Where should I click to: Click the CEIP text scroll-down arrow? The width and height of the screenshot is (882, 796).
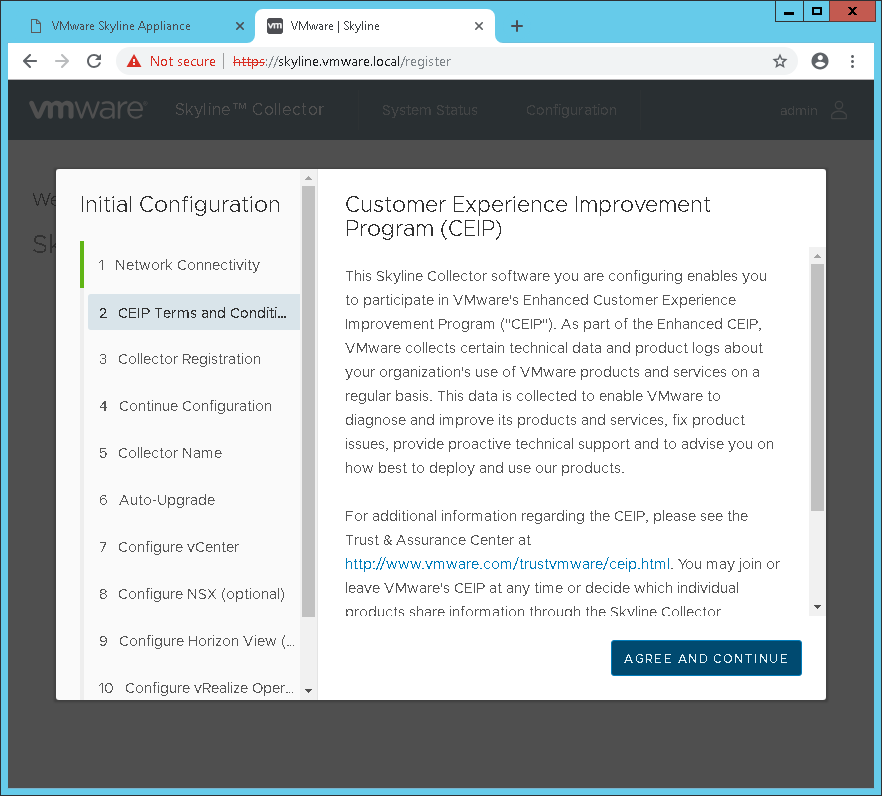(817, 607)
